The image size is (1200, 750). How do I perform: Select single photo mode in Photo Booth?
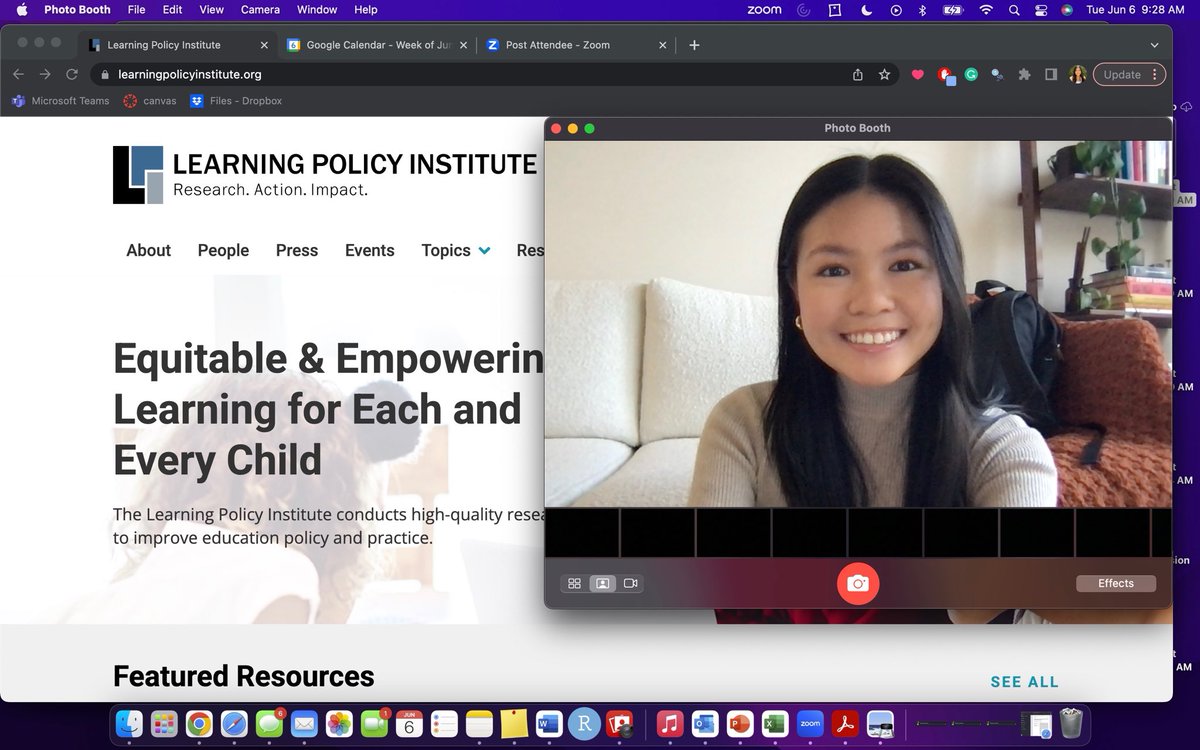[x=602, y=583]
